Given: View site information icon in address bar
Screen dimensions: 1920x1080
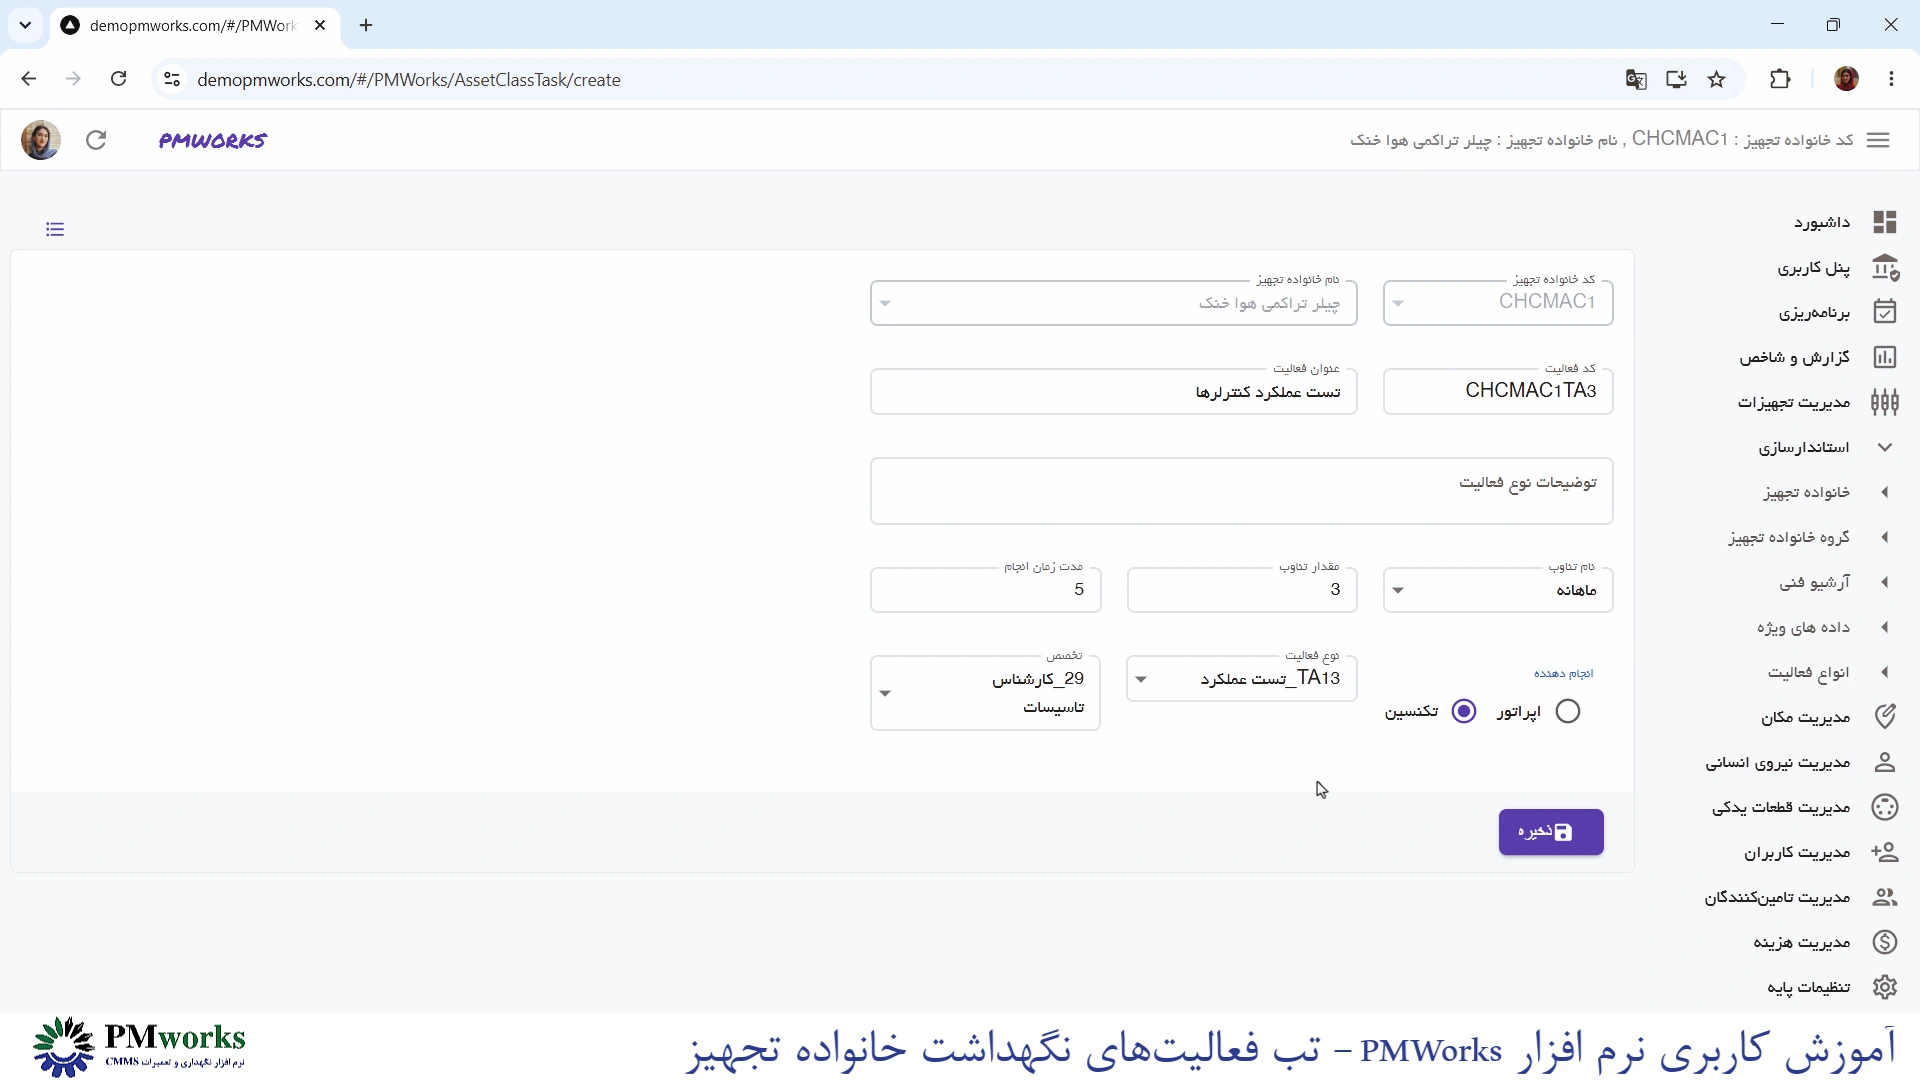Looking at the screenshot, I should tap(172, 79).
